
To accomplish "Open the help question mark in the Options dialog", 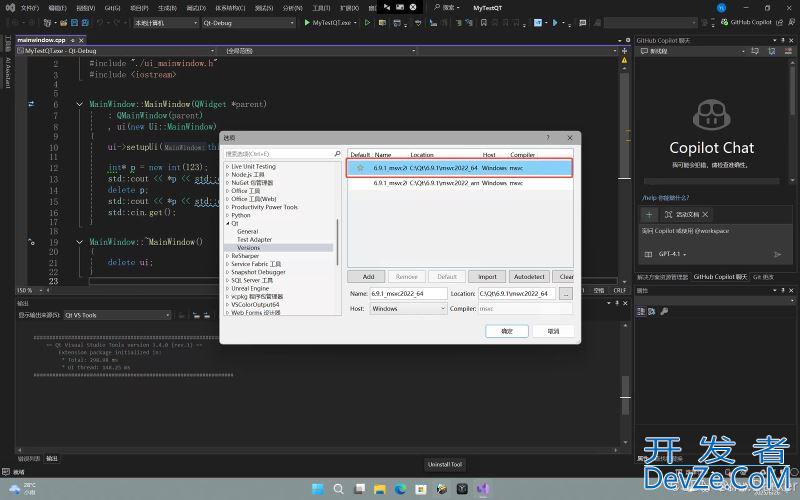I will [548, 138].
